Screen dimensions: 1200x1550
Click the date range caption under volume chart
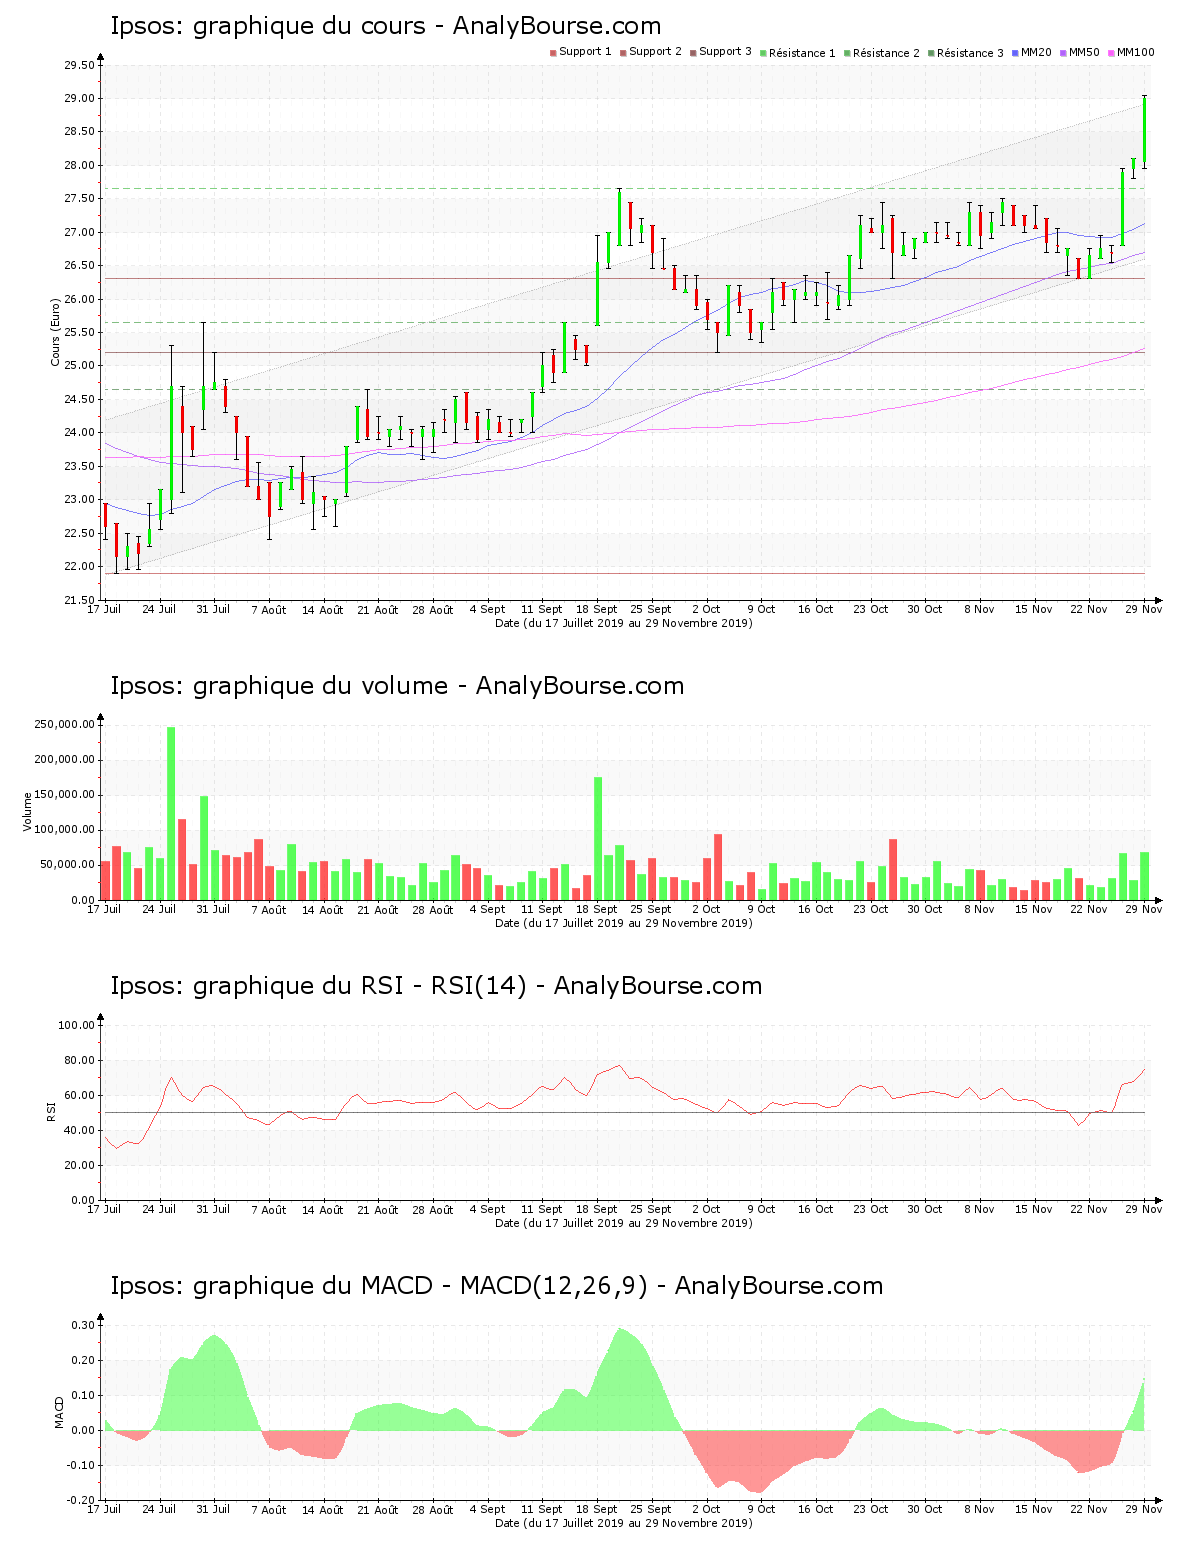tap(624, 923)
